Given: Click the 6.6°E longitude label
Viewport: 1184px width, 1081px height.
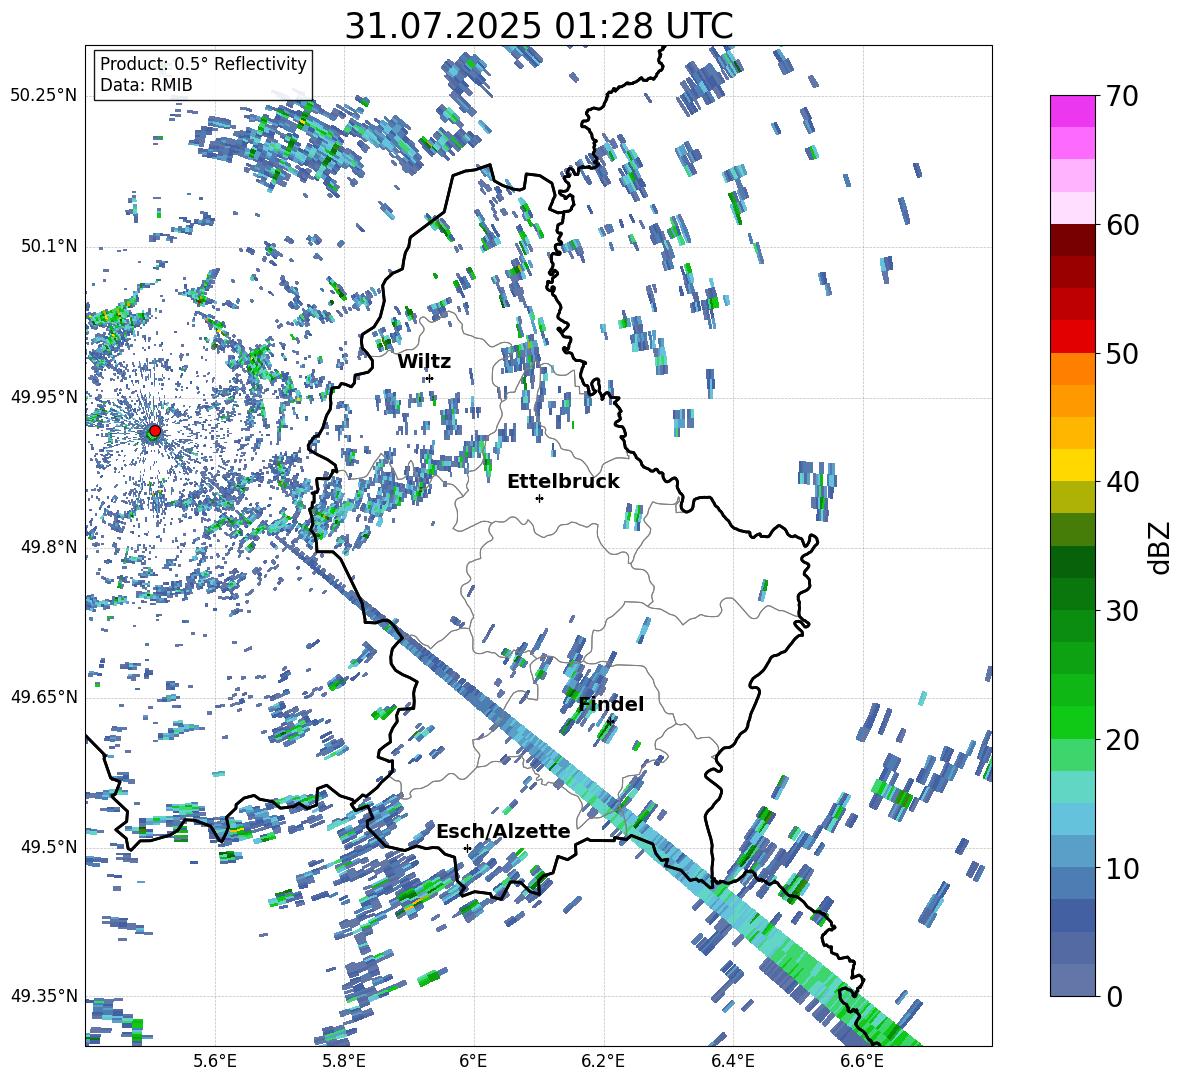Looking at the screenshot, I should pyautogui.click(x=862, y=1061).
